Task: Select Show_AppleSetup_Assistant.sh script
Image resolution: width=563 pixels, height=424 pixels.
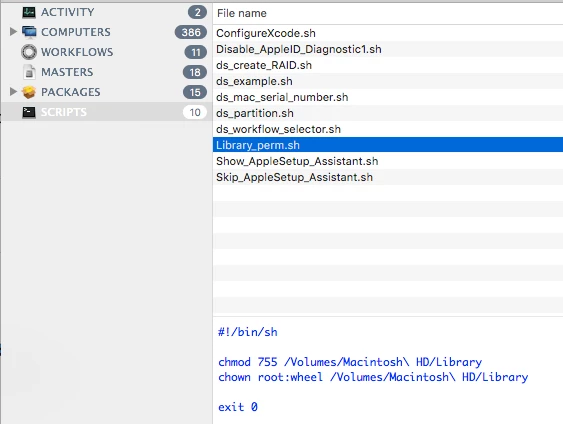Action: pos(388,161)
